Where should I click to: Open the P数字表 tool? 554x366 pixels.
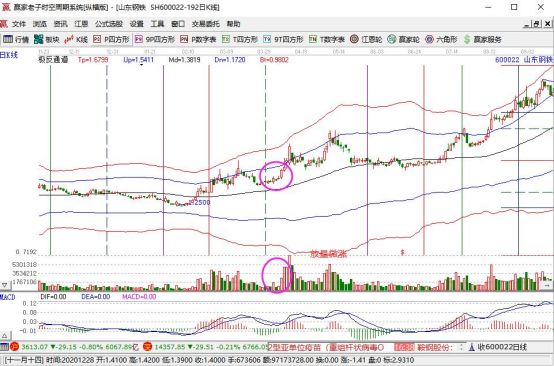coord(199,39)
